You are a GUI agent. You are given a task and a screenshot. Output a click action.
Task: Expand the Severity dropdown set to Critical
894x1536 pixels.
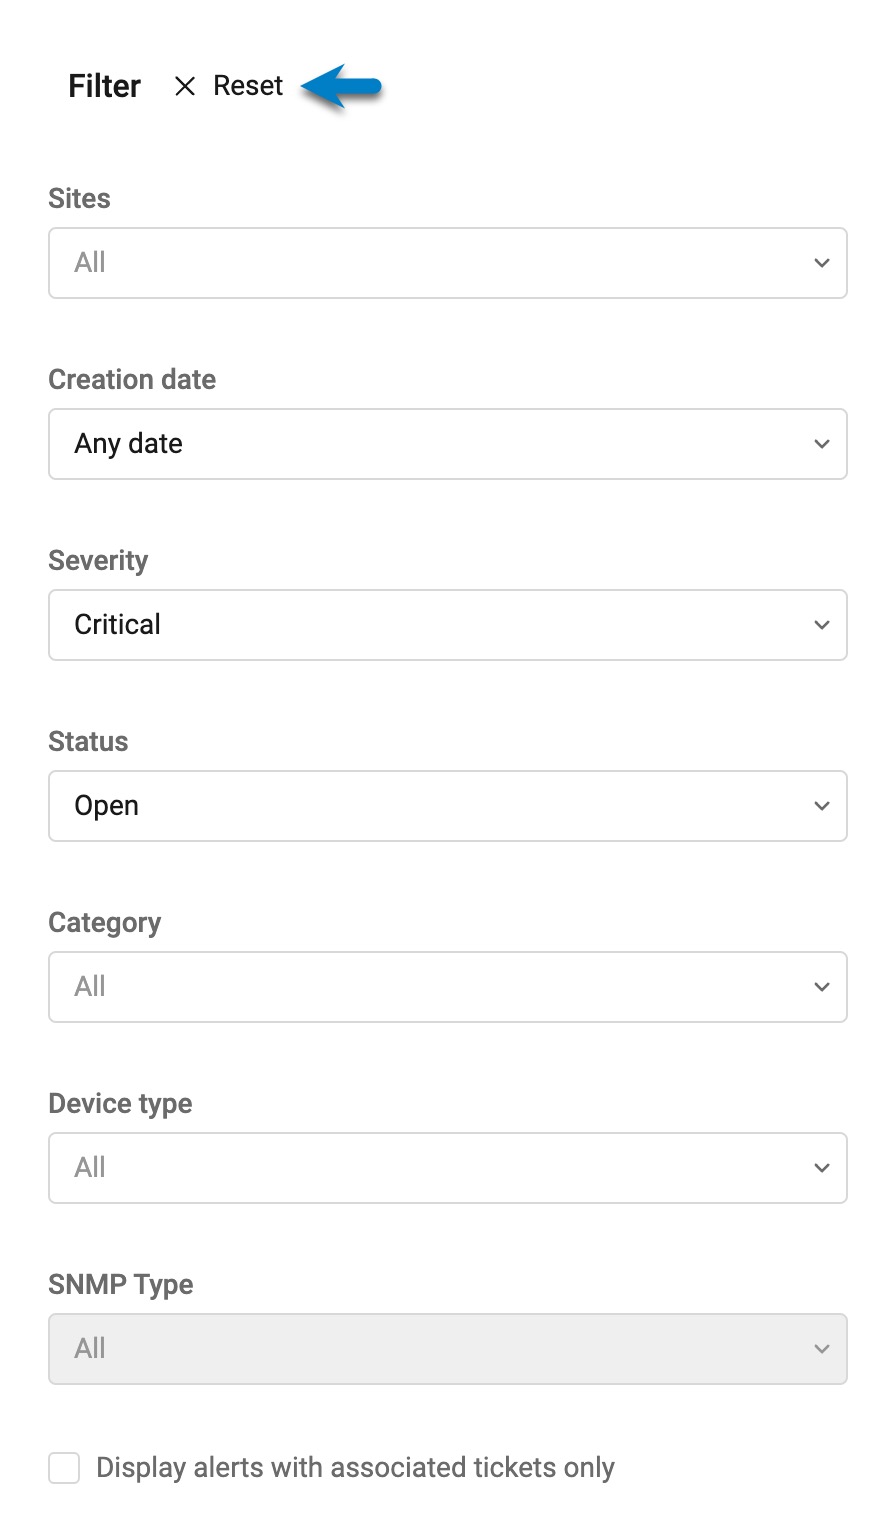448,625
